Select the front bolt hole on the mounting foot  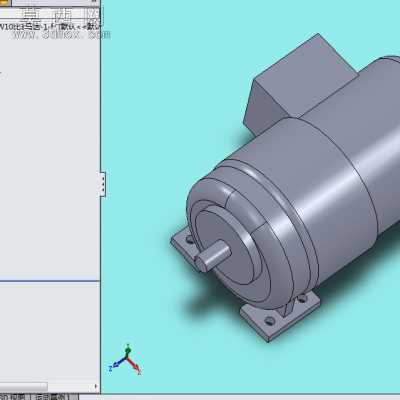point(269,321)
